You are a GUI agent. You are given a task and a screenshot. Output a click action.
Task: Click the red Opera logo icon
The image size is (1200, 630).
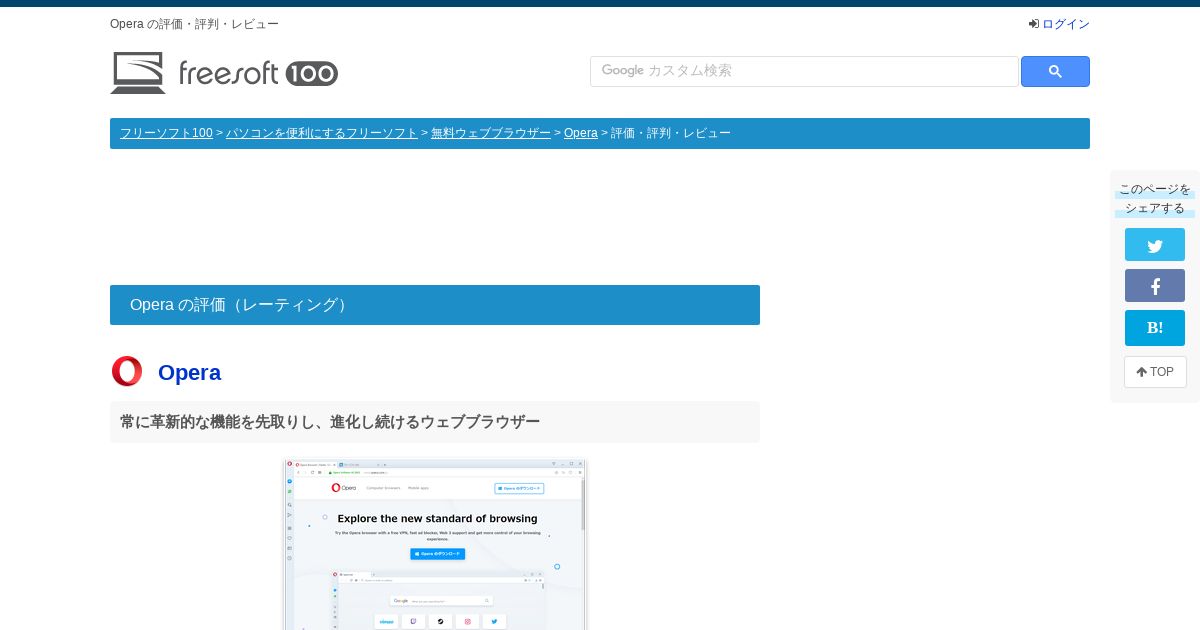[x=127, y=371]
